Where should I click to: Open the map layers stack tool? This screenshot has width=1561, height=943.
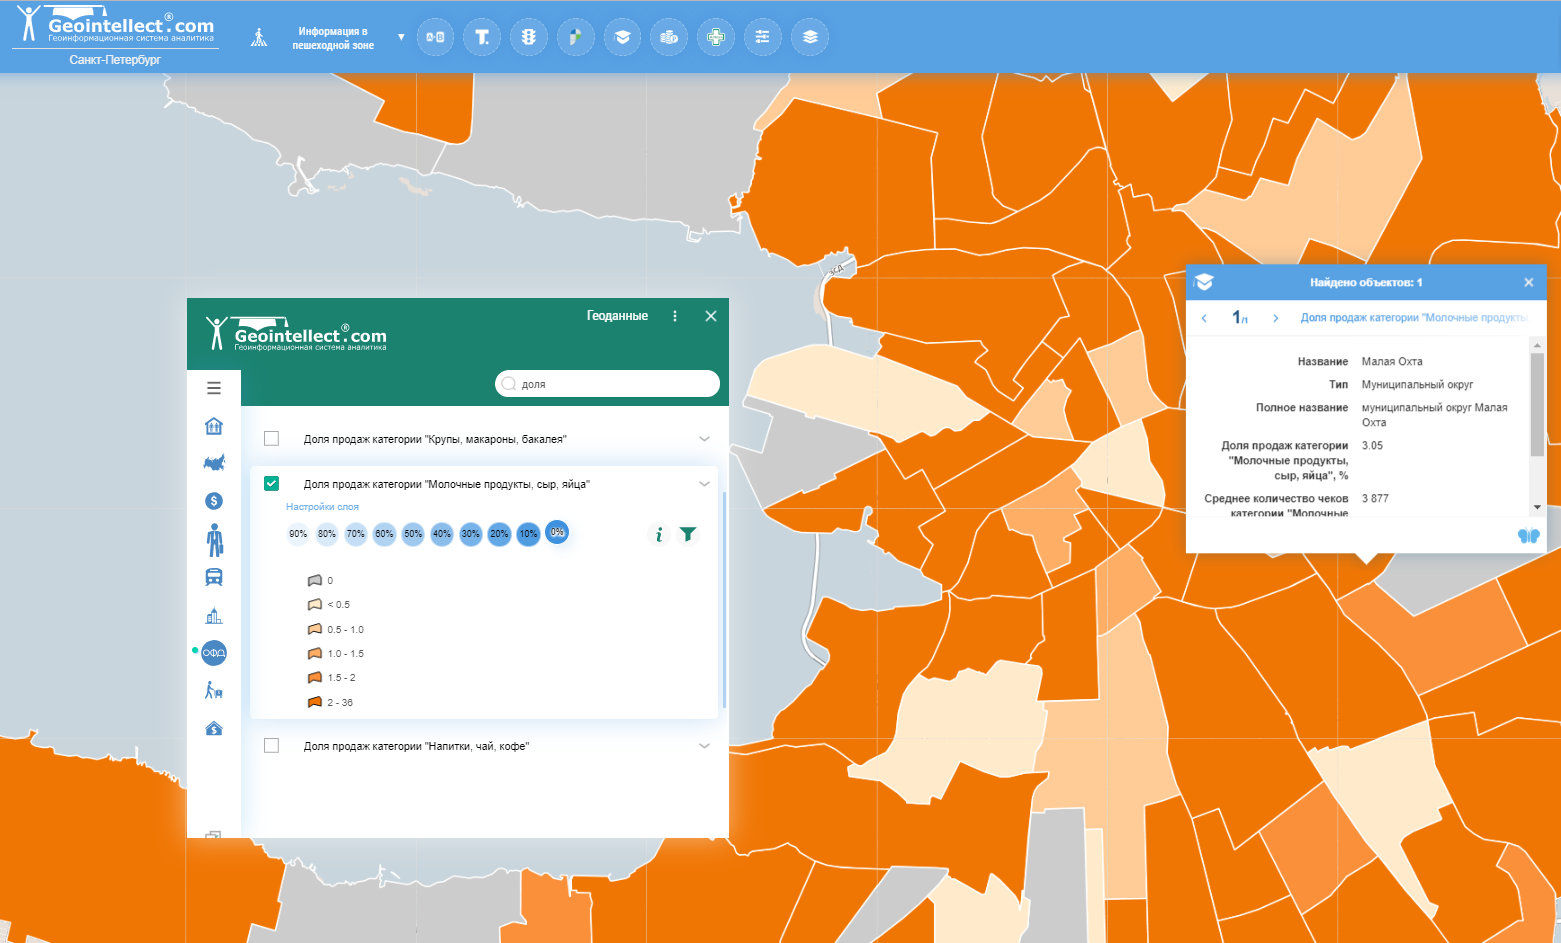coord(810,37)
